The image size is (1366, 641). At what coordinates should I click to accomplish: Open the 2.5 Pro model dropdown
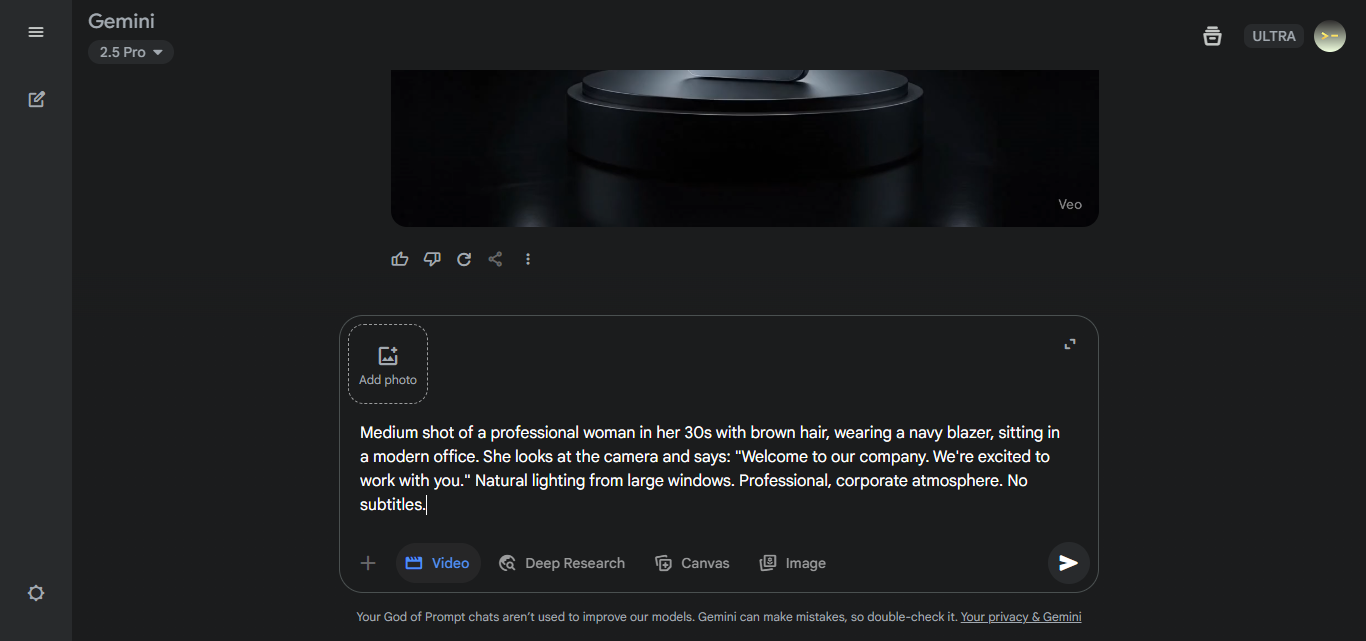pos(131,52)
